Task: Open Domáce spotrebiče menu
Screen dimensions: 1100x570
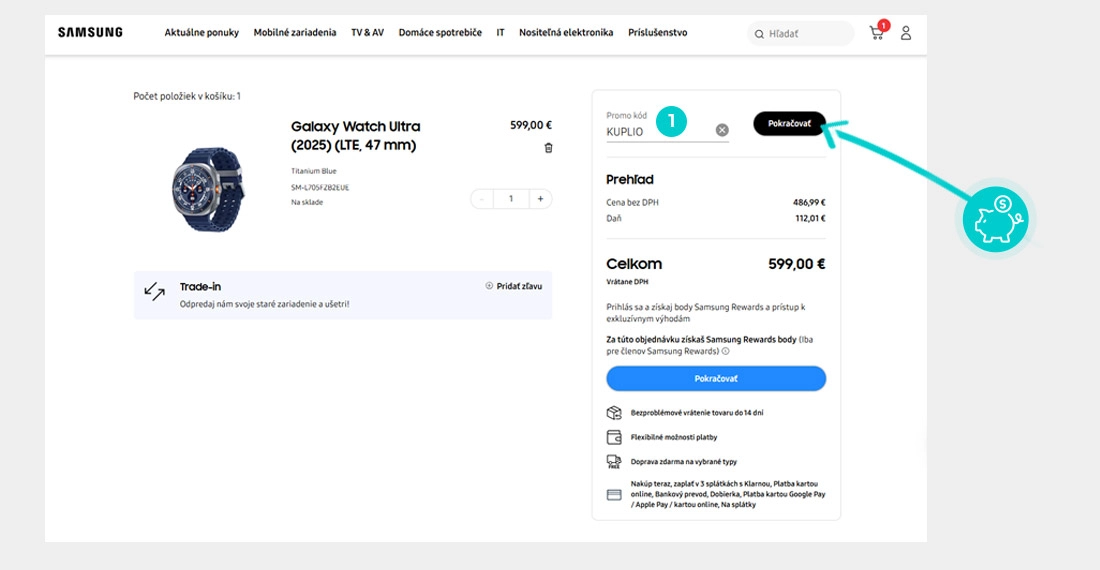Action: [x=440, y=32]
